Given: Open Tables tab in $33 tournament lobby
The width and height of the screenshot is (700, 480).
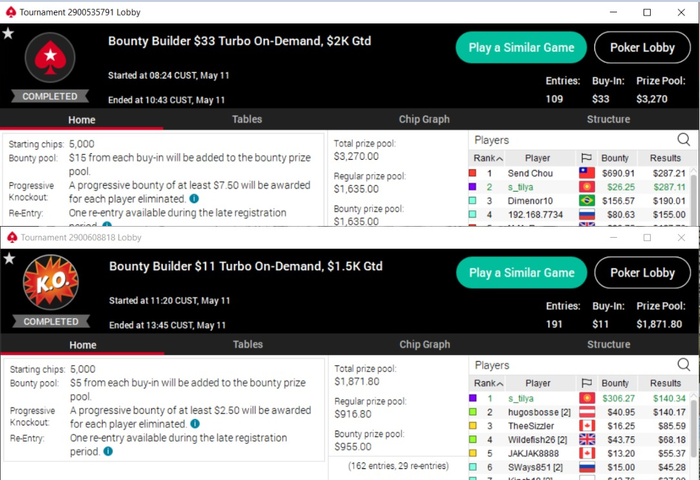Looking at the screenshot, I should [x=247, y=119].
